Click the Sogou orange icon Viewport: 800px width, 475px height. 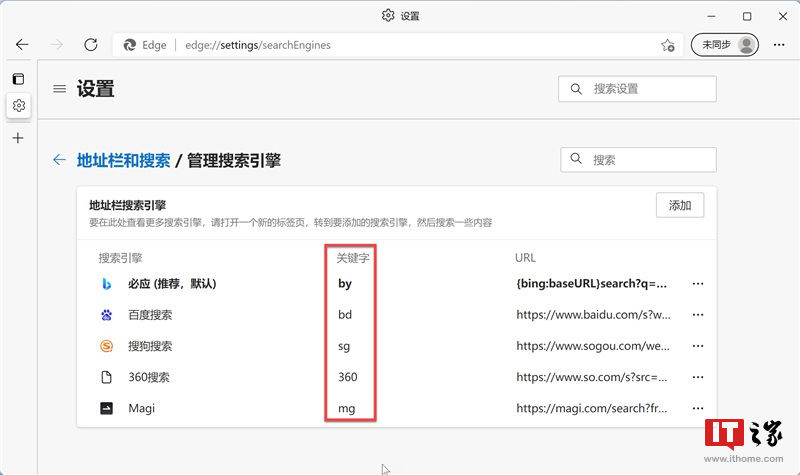(106, 346)
